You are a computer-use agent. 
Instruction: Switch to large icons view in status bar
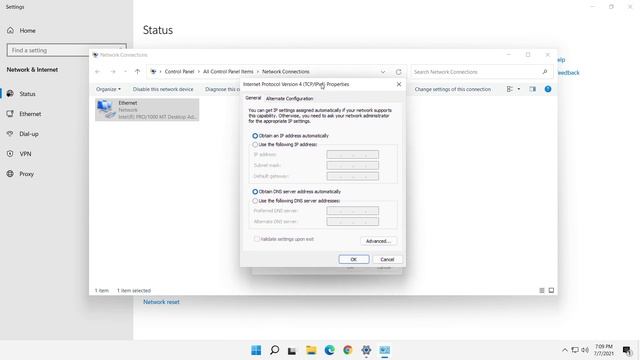click(551, 291)
